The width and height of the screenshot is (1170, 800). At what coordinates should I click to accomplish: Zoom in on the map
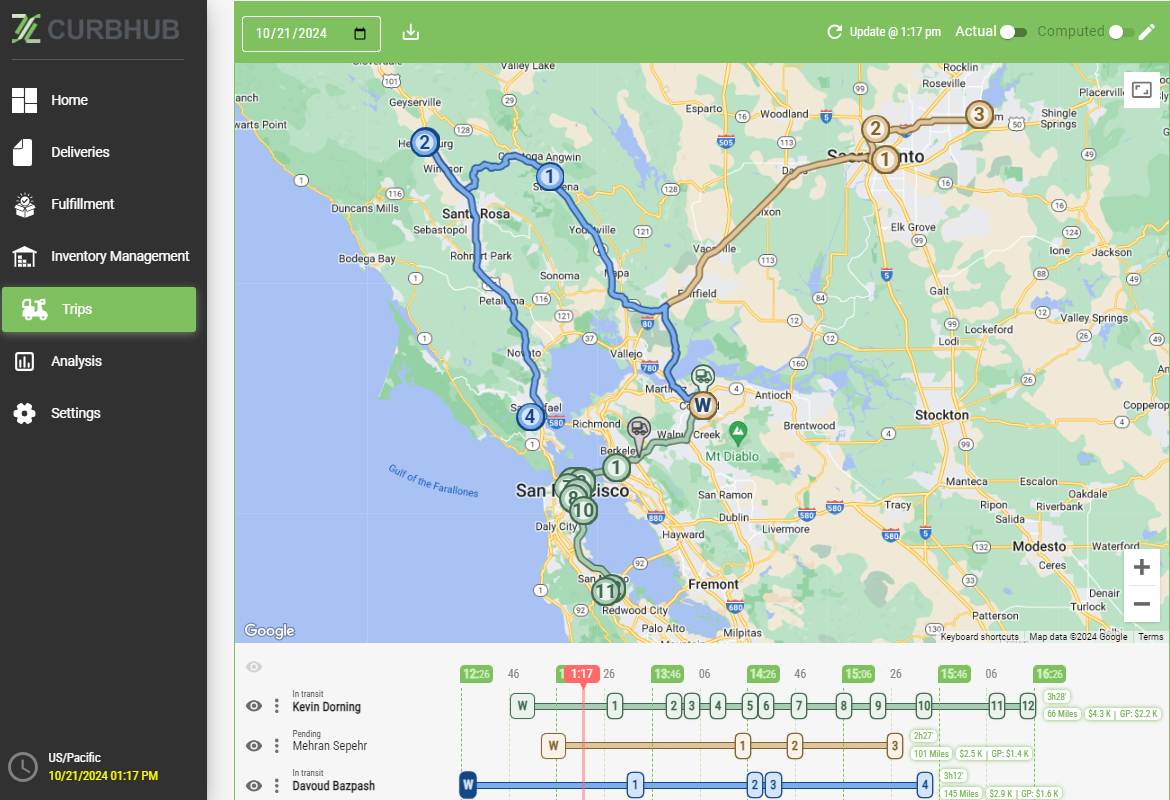point(1142,568)
